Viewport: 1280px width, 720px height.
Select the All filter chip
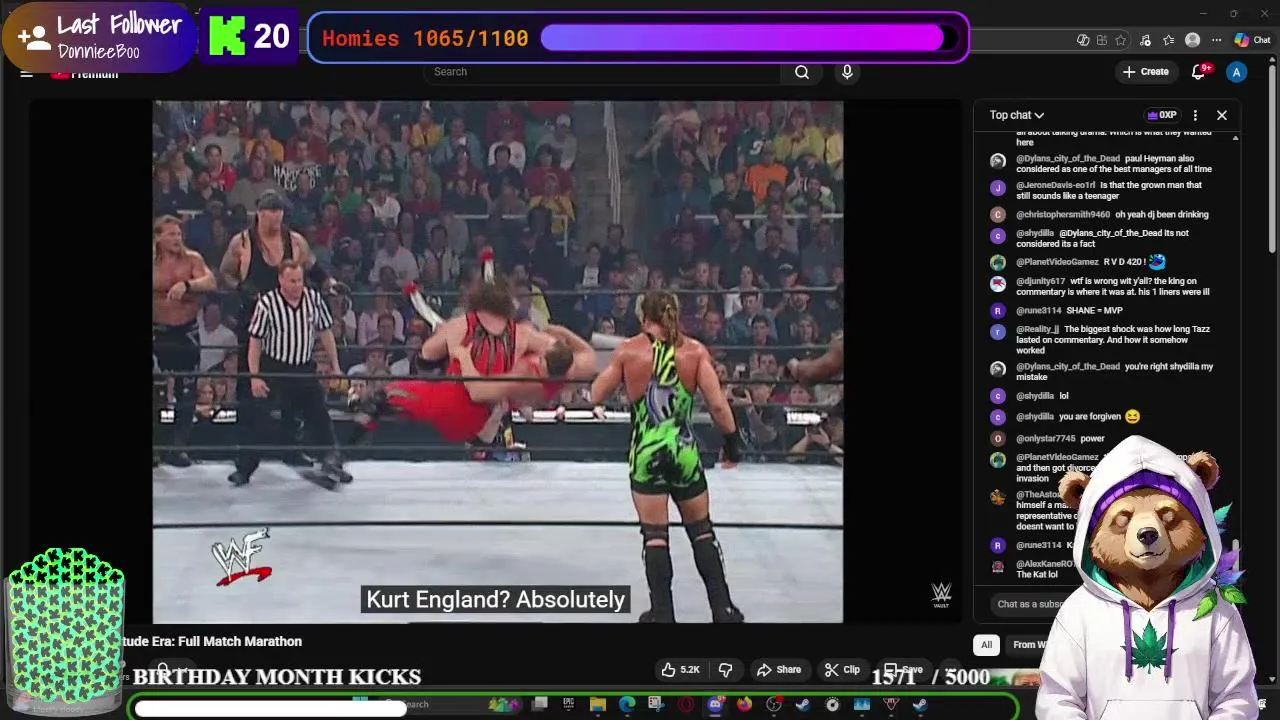[986, 645]
